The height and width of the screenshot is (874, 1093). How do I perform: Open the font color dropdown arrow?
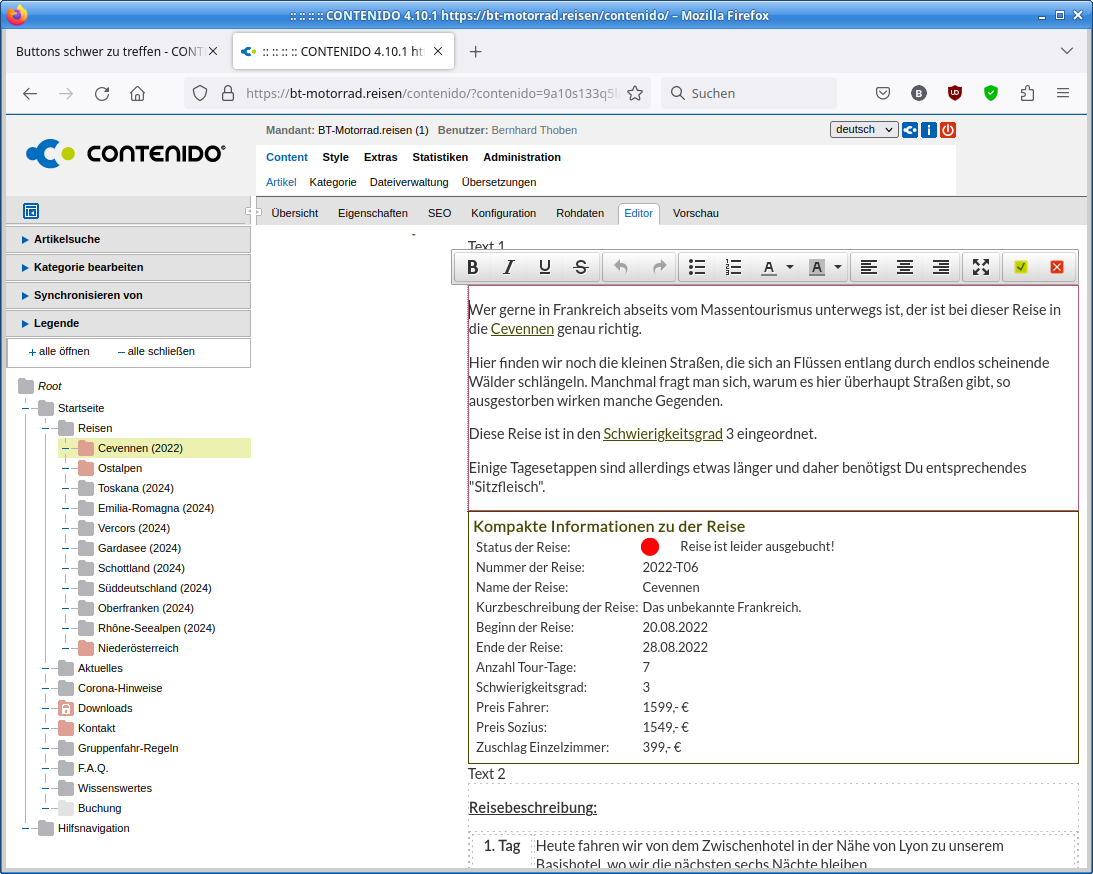(790, 267)
